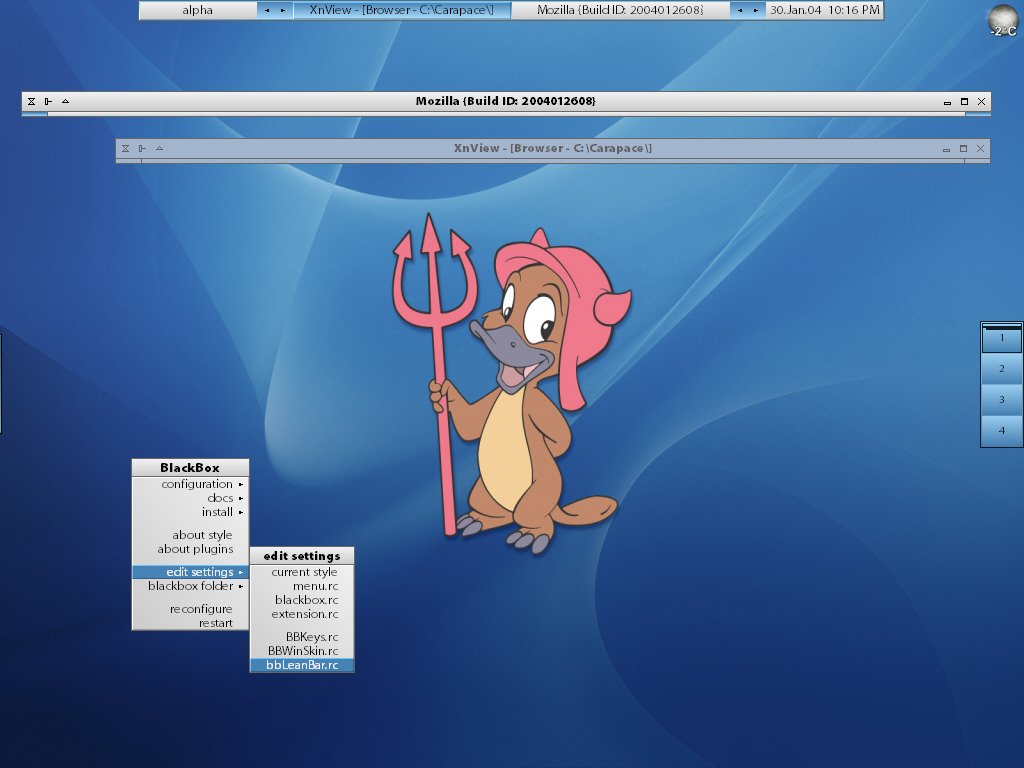Image resolution: width=1024 pixels, height=768 pixels.
Task: Roll up the XnView window with the triangle icon
Action: coord(159,148)
